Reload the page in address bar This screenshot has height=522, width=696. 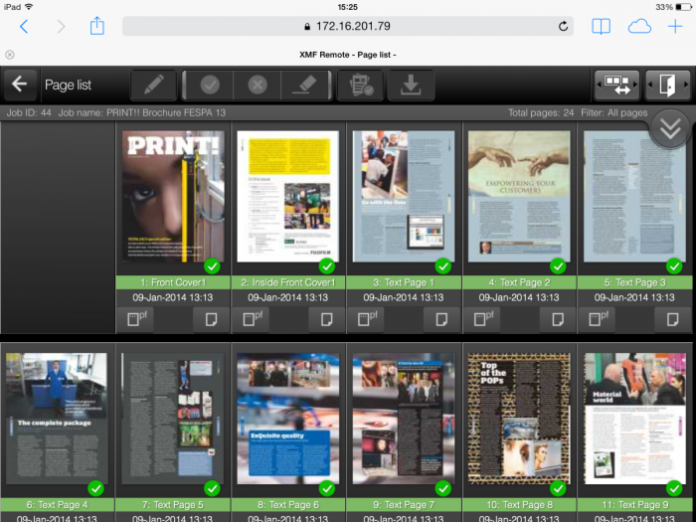coord(563,27)
